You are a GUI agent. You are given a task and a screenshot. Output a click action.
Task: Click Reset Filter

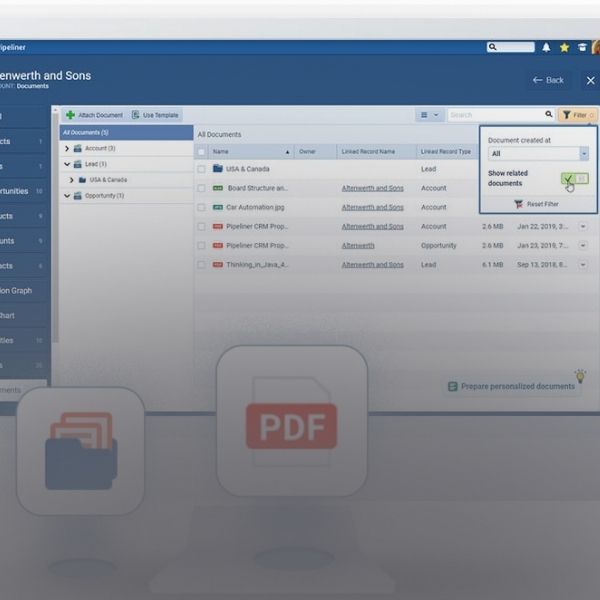click(536, 204)
